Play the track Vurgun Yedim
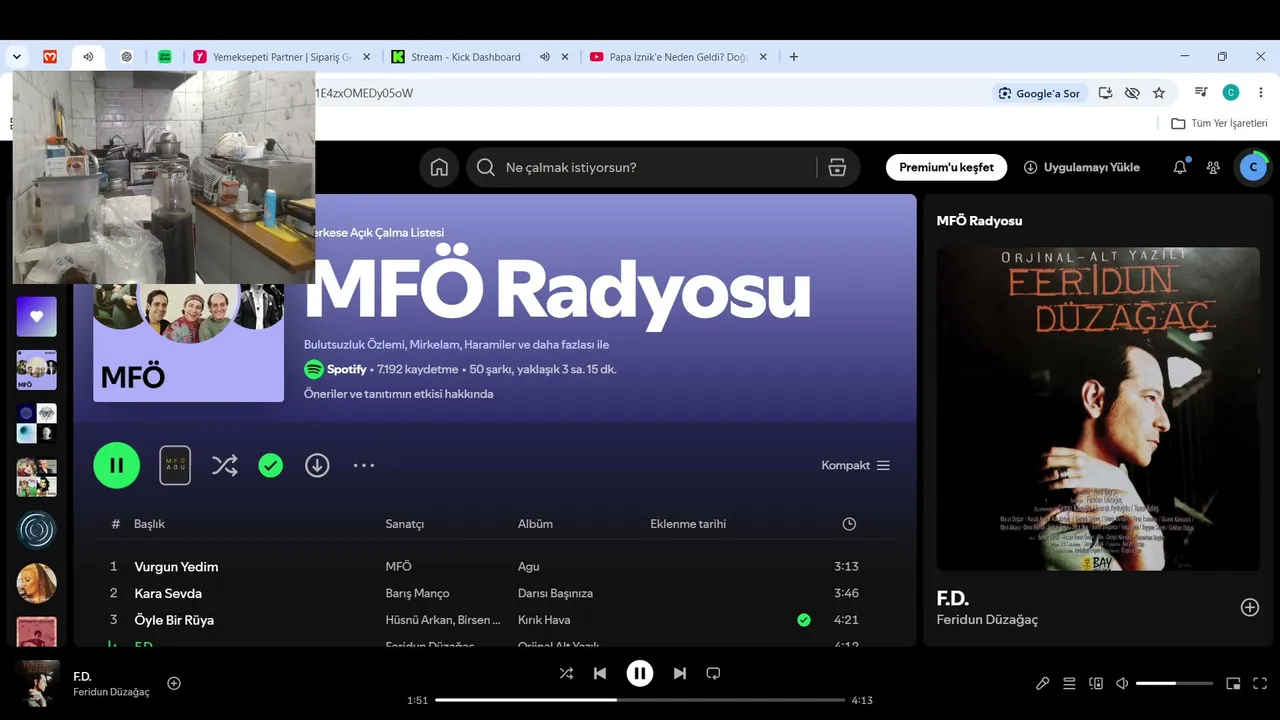This screenshot has height=720, width=1280. [x=176, y=566]
